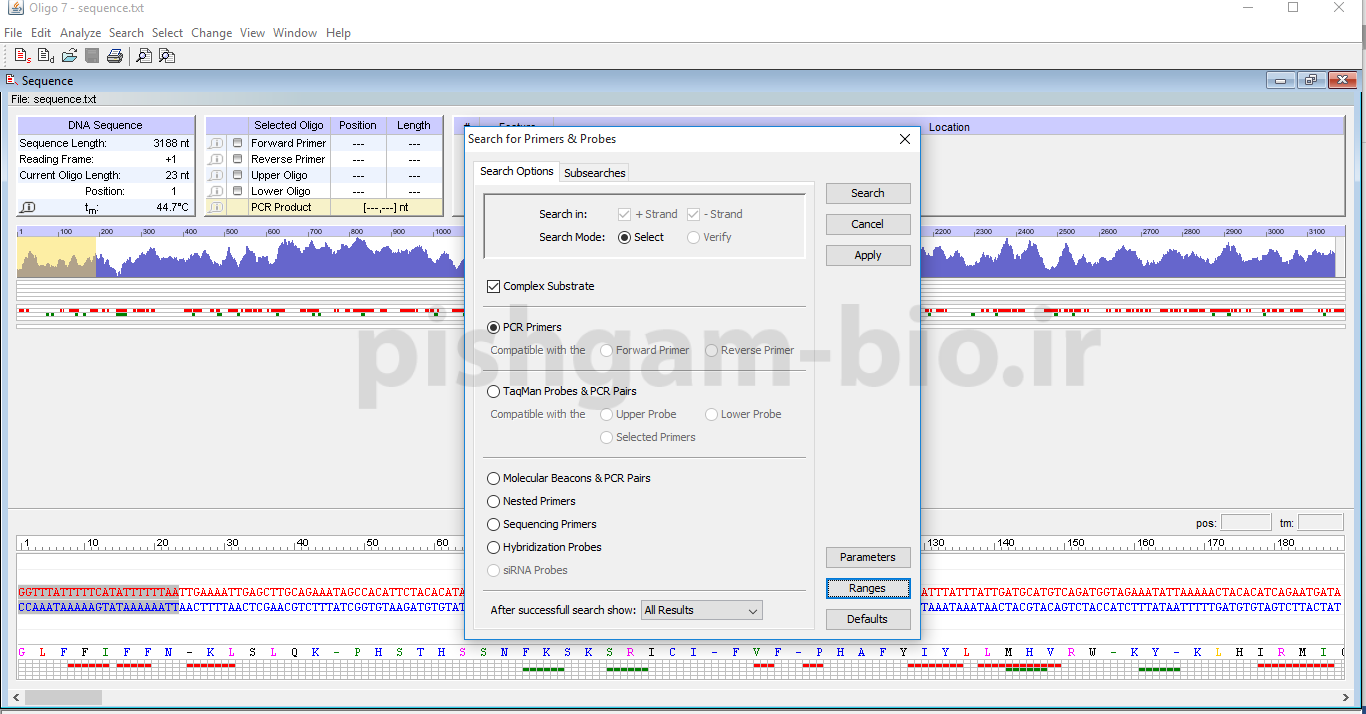Switch to the Subsearches tab
Screen dimensions: 1366x714
coord(595,173)
